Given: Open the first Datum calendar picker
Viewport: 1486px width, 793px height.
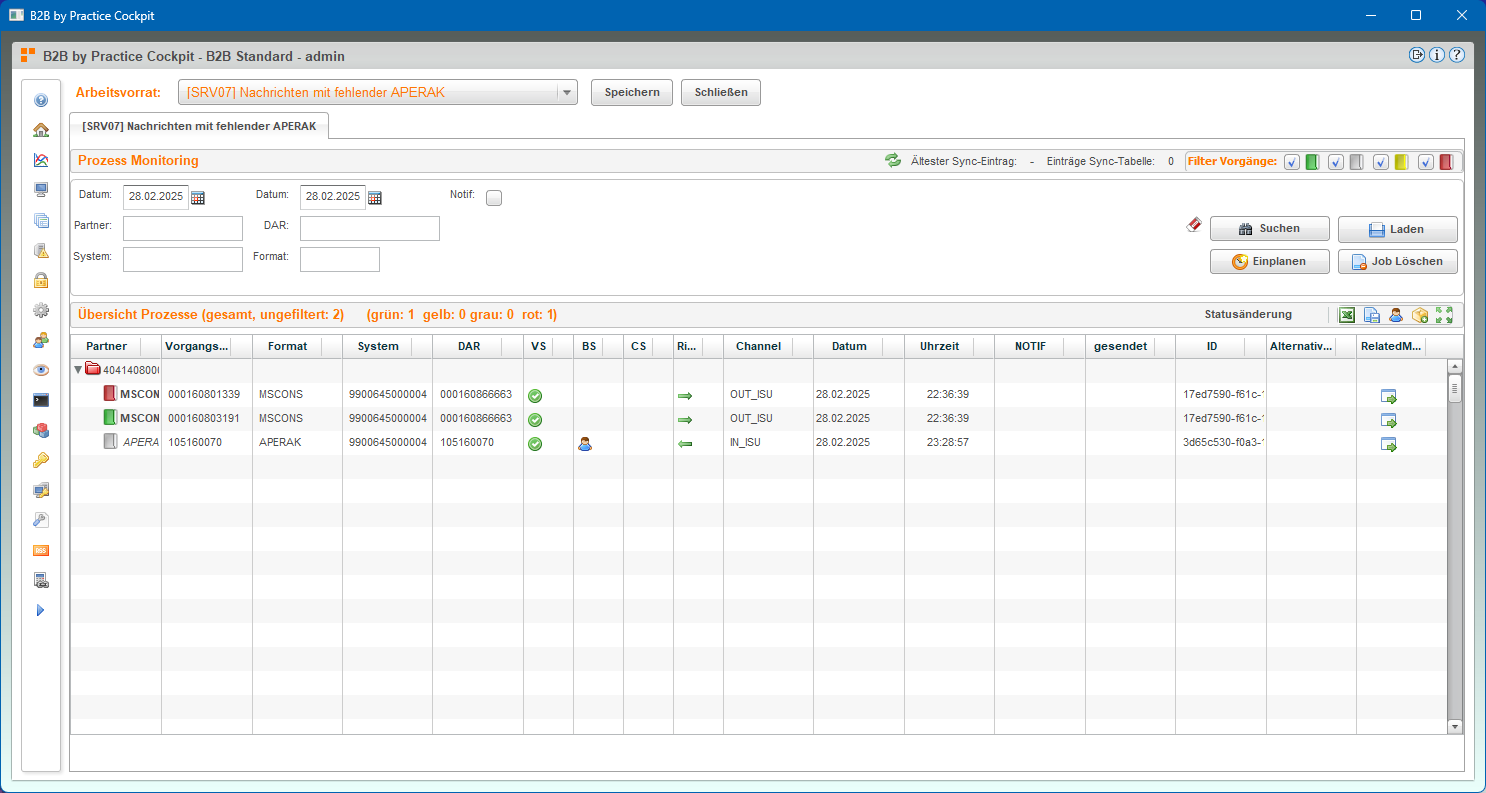Looking at the screenshot, I should coord(198,198).
